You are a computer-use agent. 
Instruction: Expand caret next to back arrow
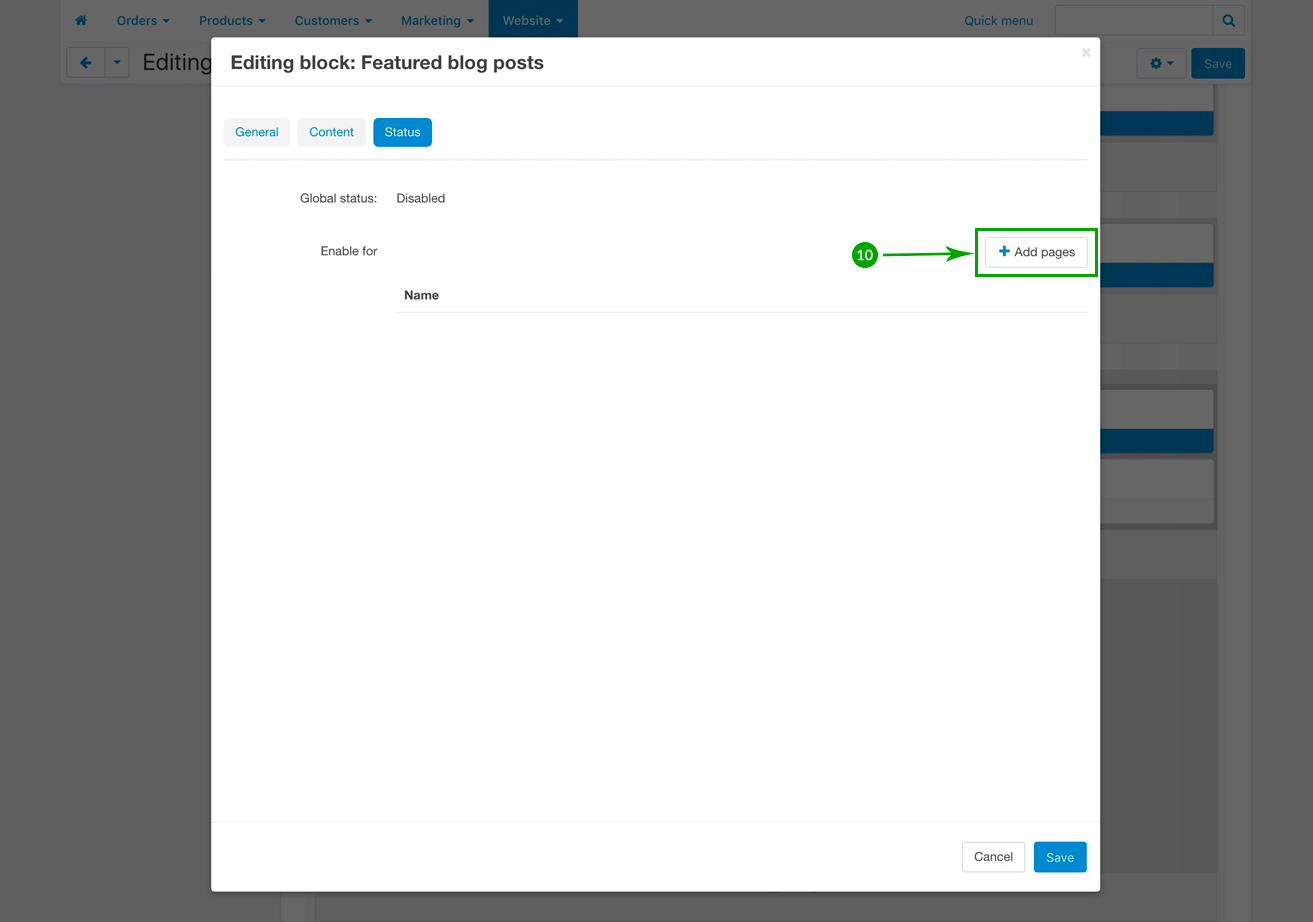tap(117, 63)
